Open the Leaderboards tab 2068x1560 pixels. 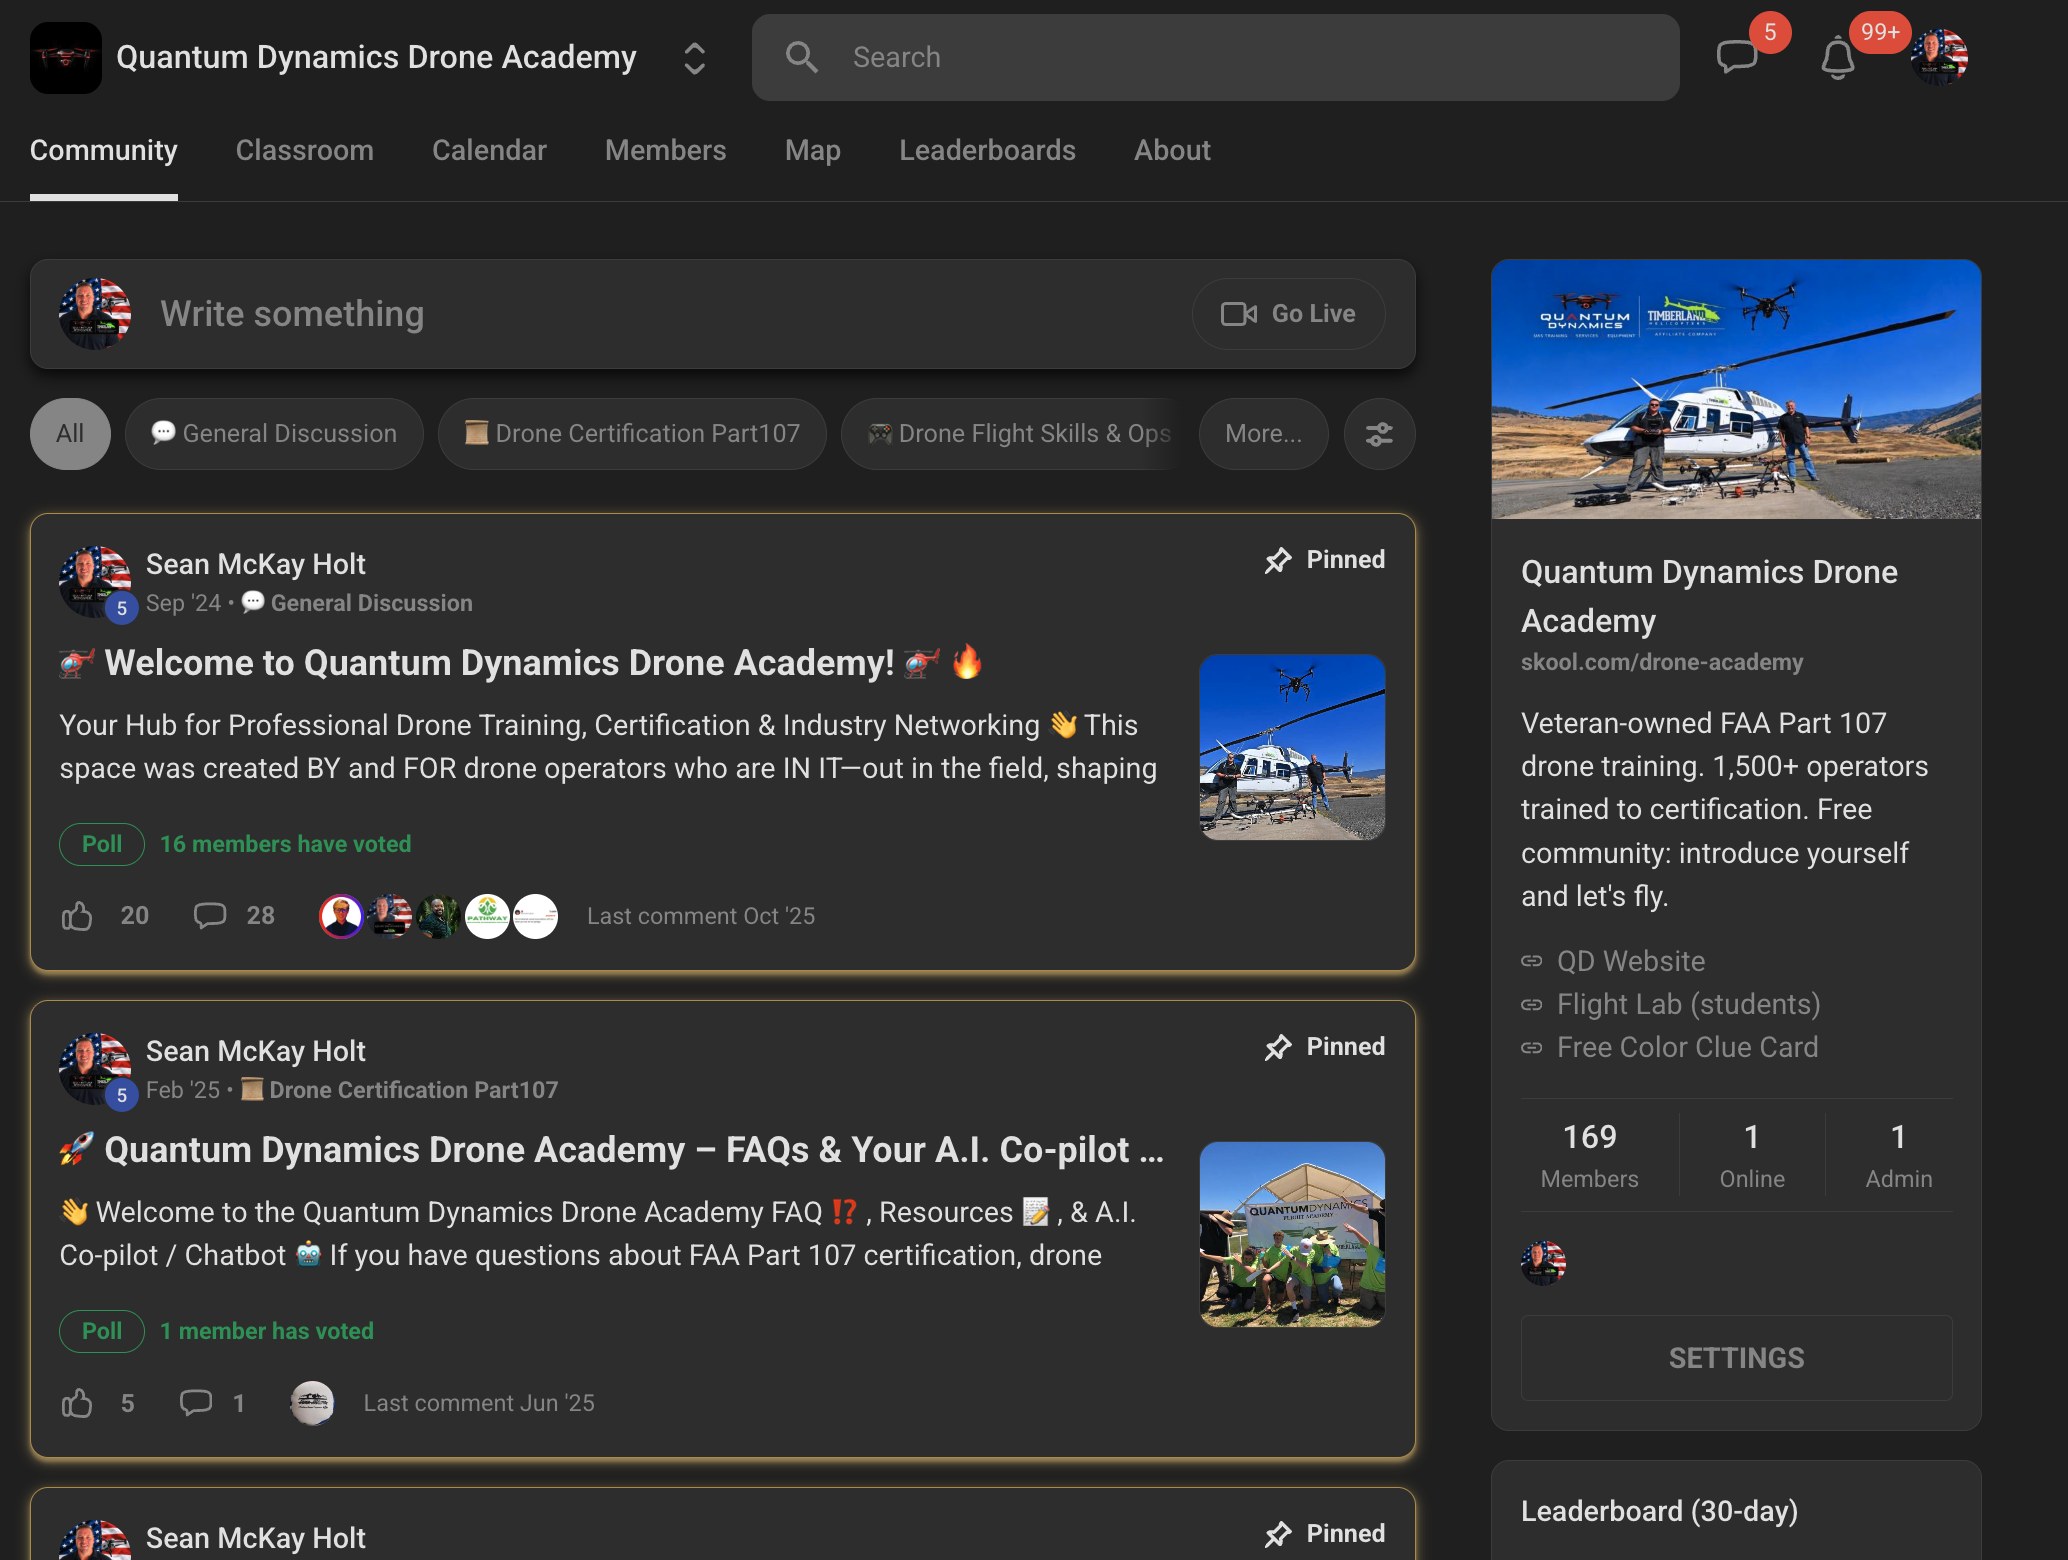pyautogui.click(x=987, y=150)
